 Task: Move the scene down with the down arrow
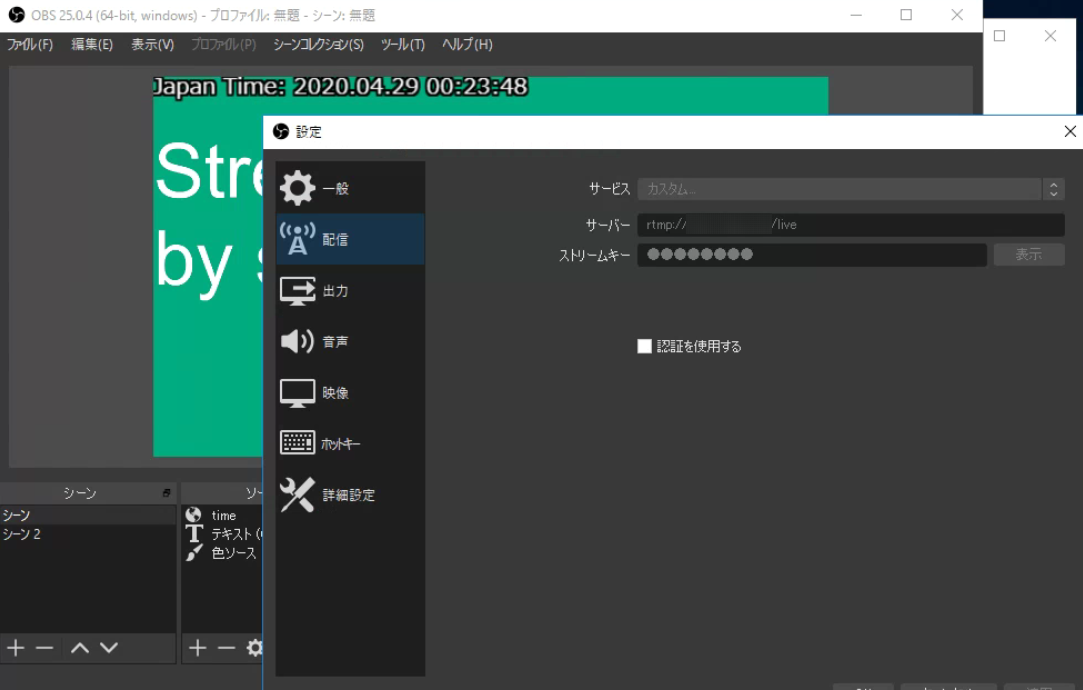109,648
